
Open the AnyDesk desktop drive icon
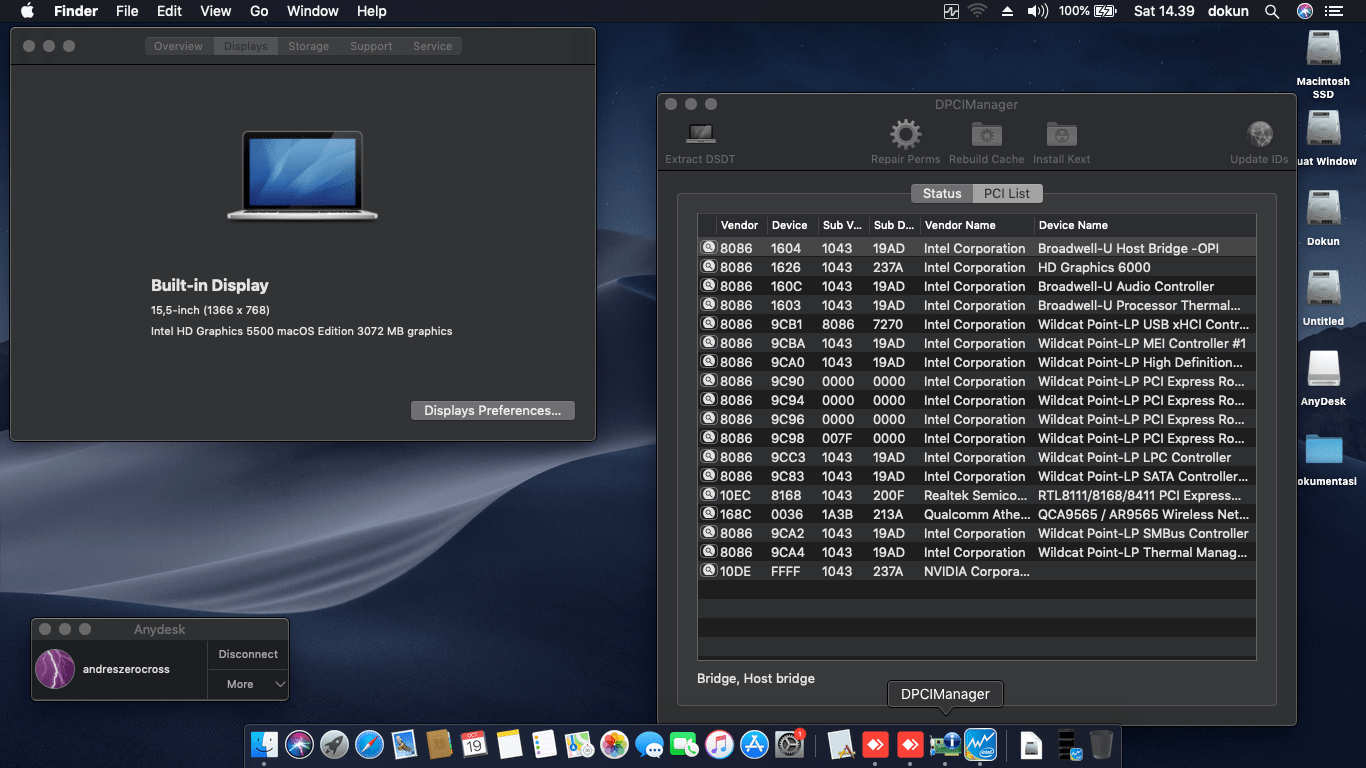click(1323, 370)
